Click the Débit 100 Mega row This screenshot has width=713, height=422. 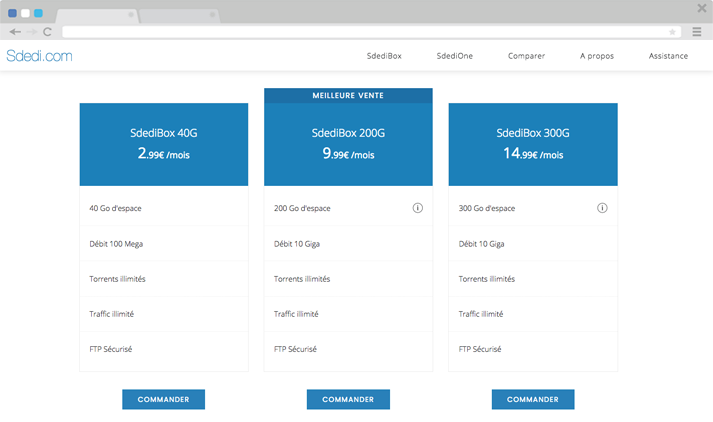point(164,243)
